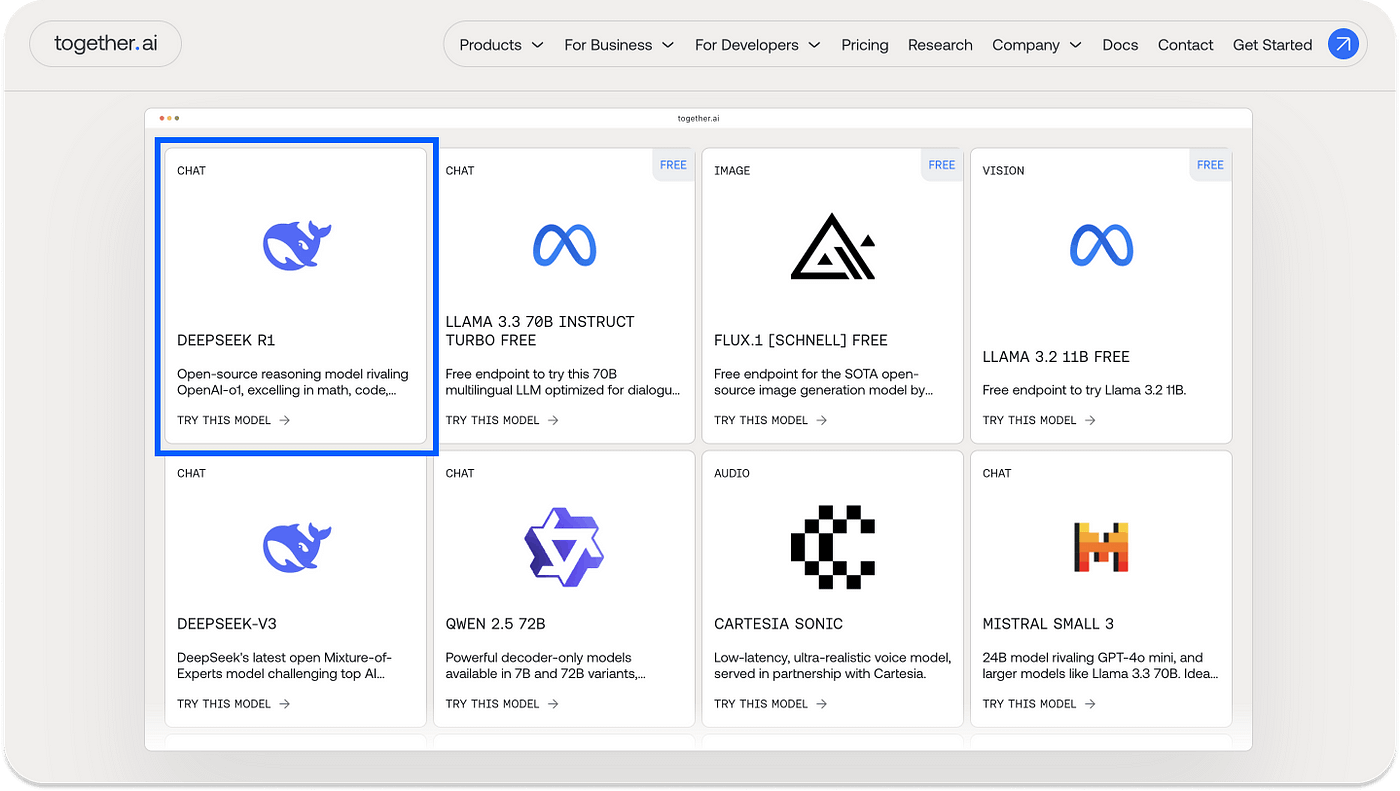Click the Mistral Small 3 logo
This screenshot has width=1400, height=791.
coord(1101,547)
